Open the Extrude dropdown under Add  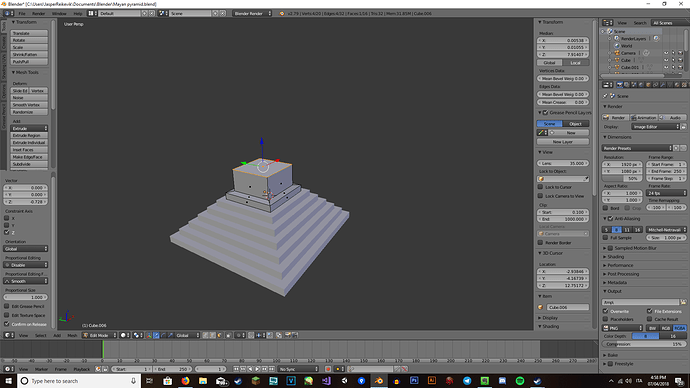(29, 128)
